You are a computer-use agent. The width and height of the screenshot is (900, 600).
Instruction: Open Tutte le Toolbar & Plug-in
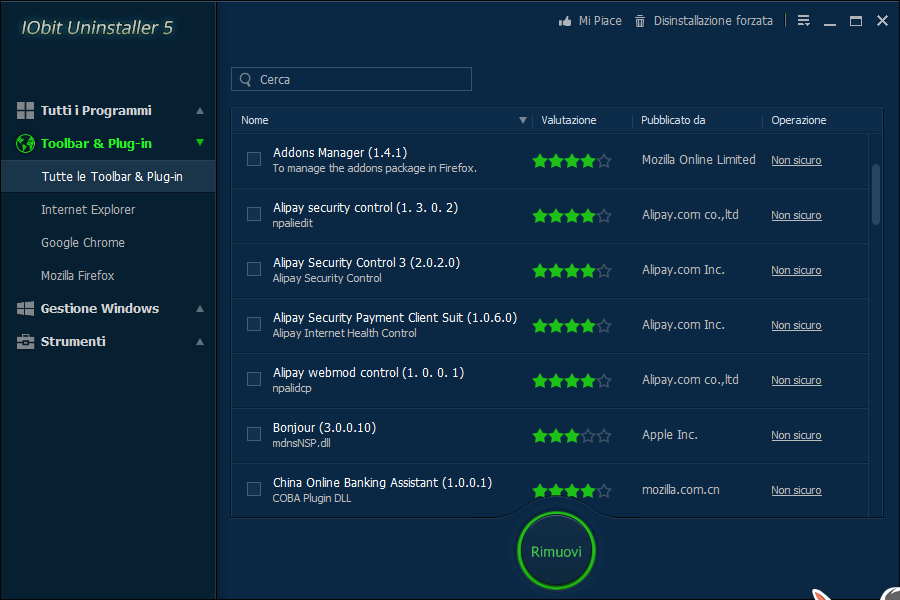(x=108, y=176)
